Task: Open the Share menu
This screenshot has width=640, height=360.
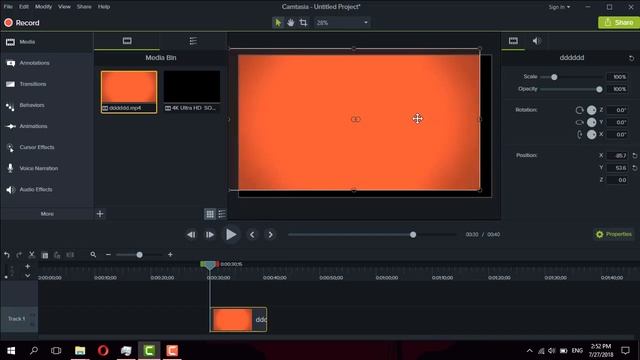Action: pos(84,7)
